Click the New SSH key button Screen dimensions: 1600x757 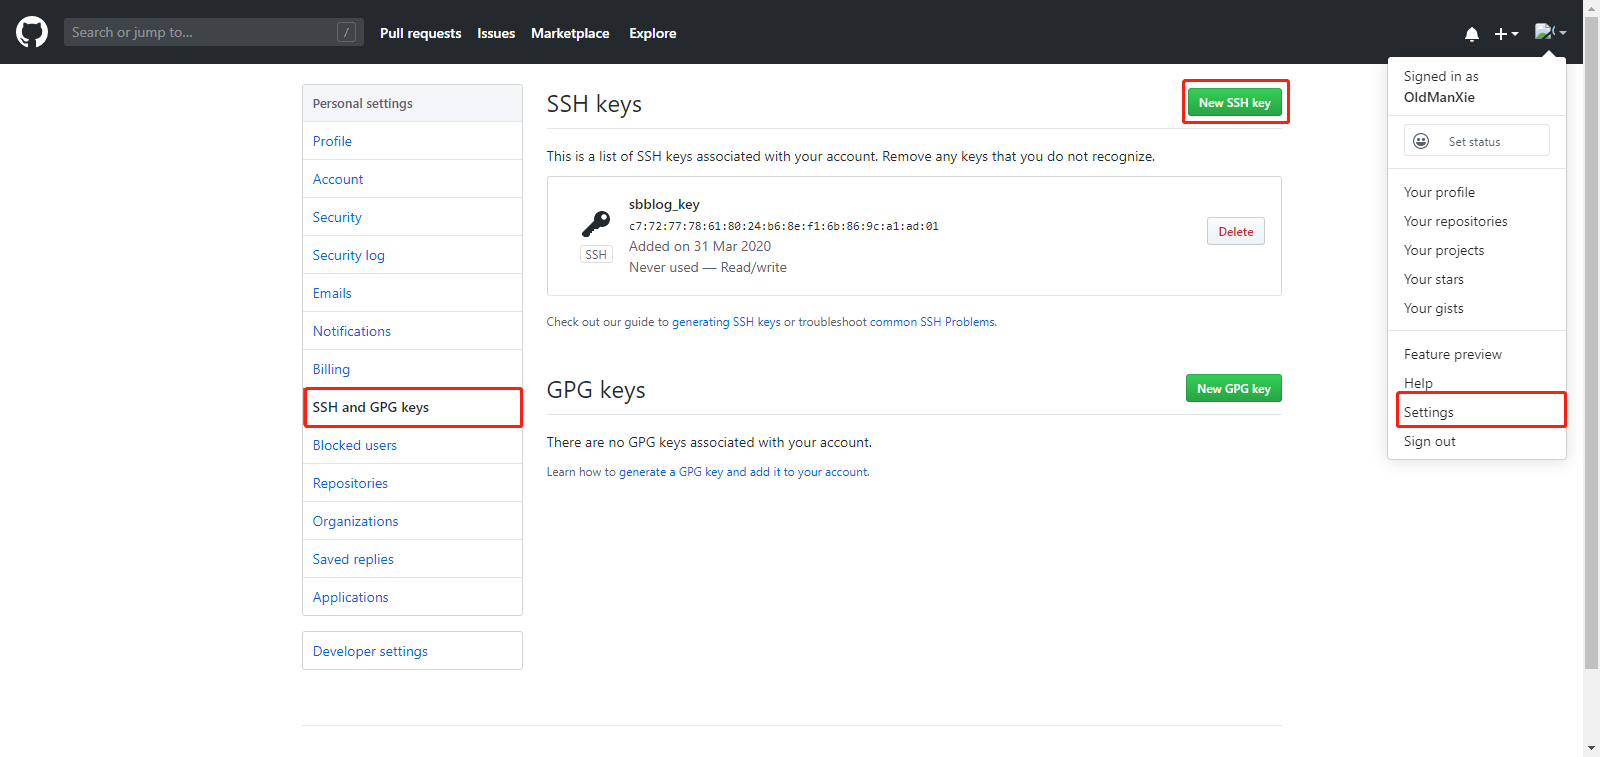coord(1234,102)
